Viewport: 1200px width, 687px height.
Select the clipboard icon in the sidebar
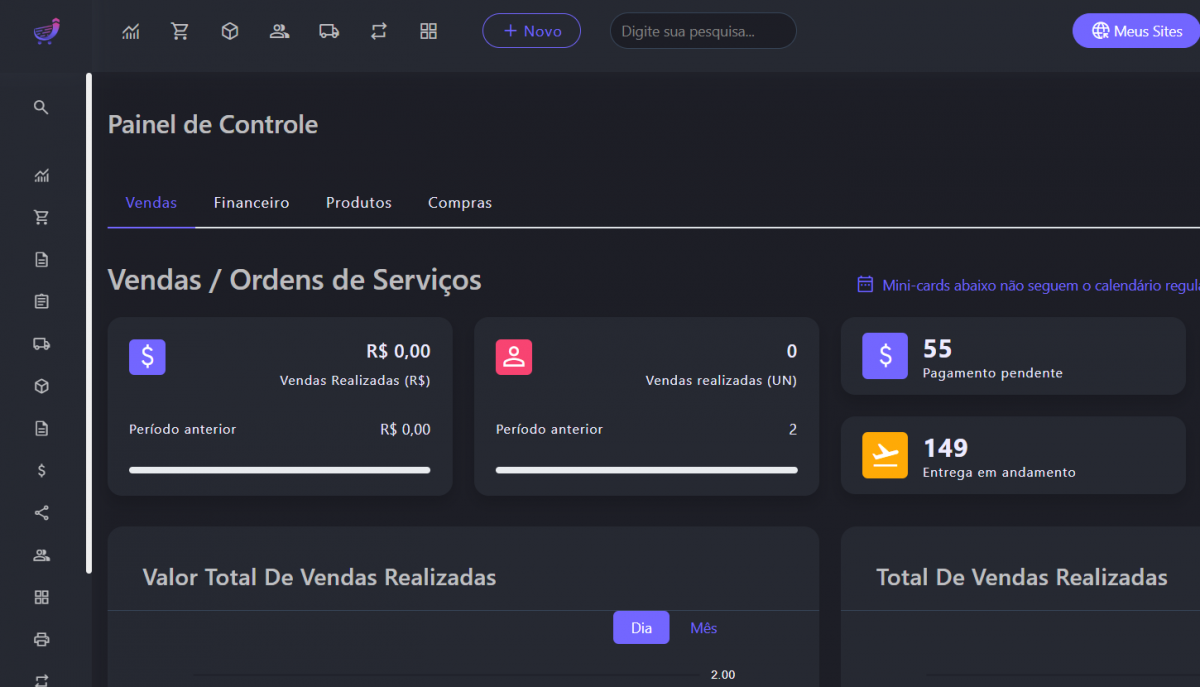(x=41, y=302)
